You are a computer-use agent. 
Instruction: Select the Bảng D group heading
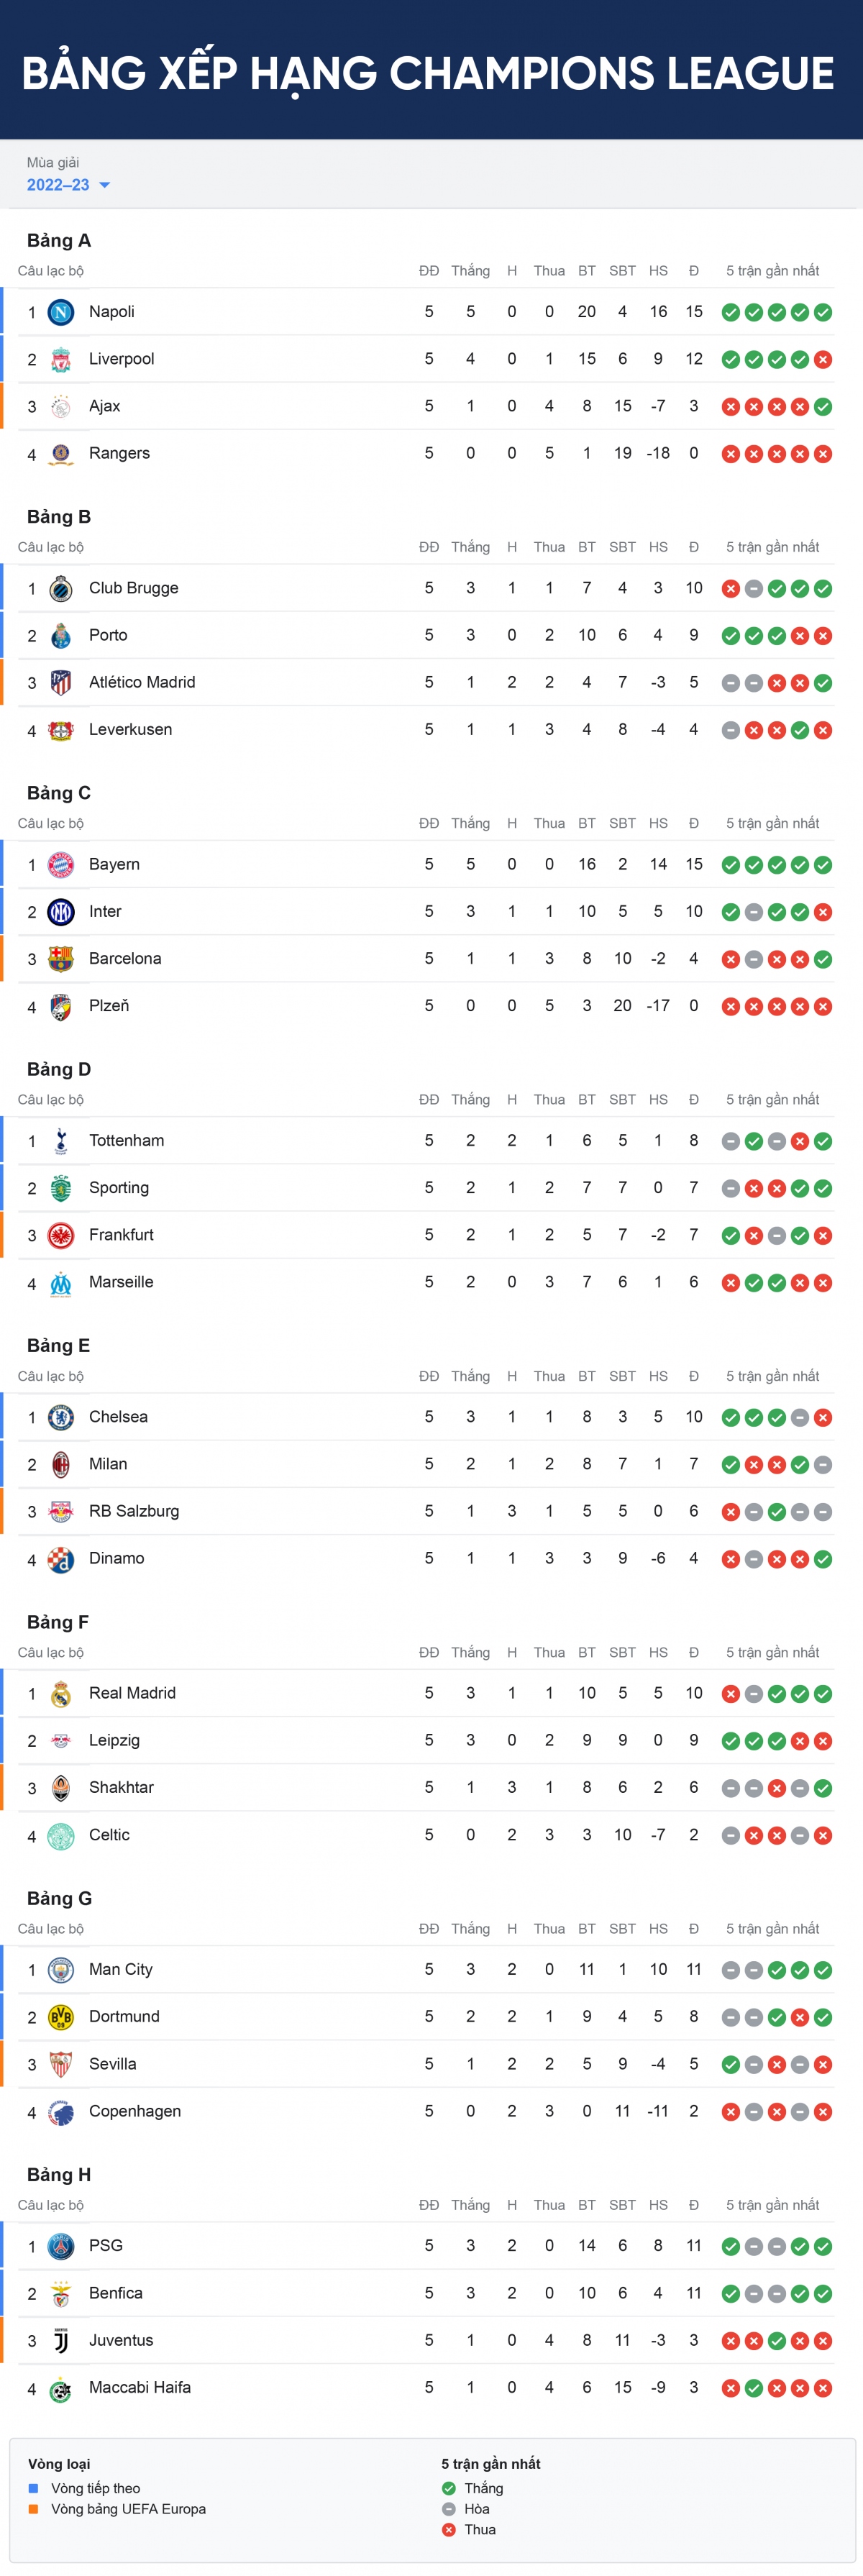point(59,1069)
